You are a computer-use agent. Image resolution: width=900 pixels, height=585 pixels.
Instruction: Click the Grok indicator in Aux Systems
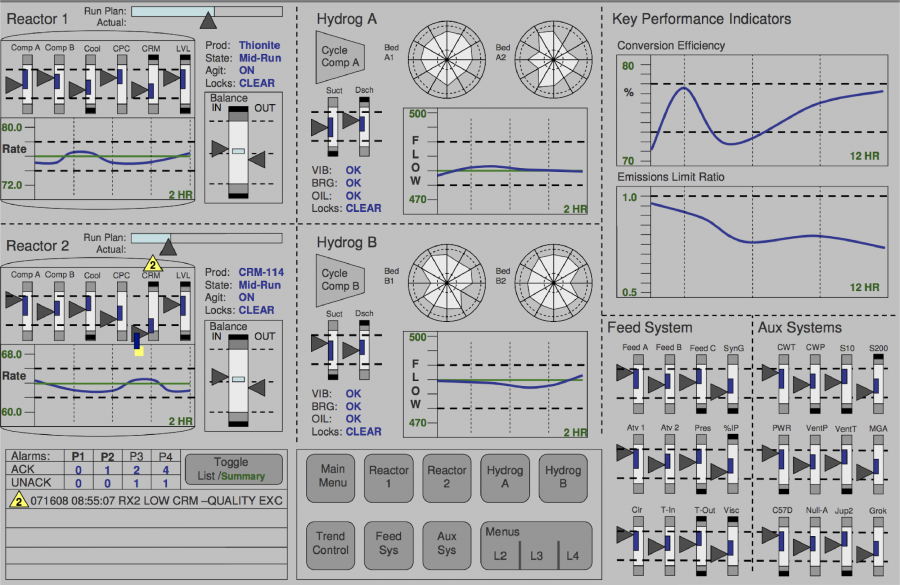pyautogui.click(x=877, y=545)
